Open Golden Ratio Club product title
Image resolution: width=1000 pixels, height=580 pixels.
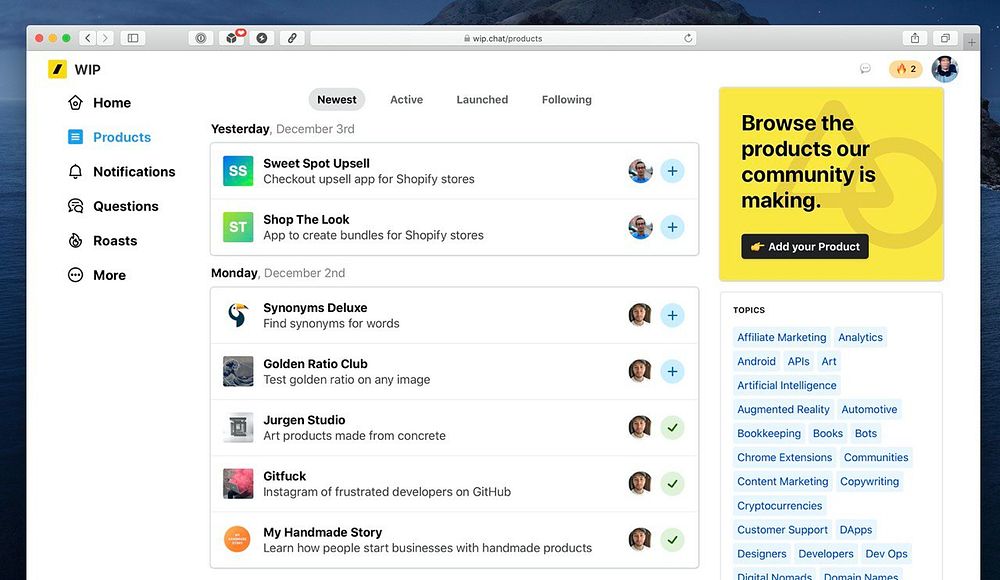tap(315, 364)
